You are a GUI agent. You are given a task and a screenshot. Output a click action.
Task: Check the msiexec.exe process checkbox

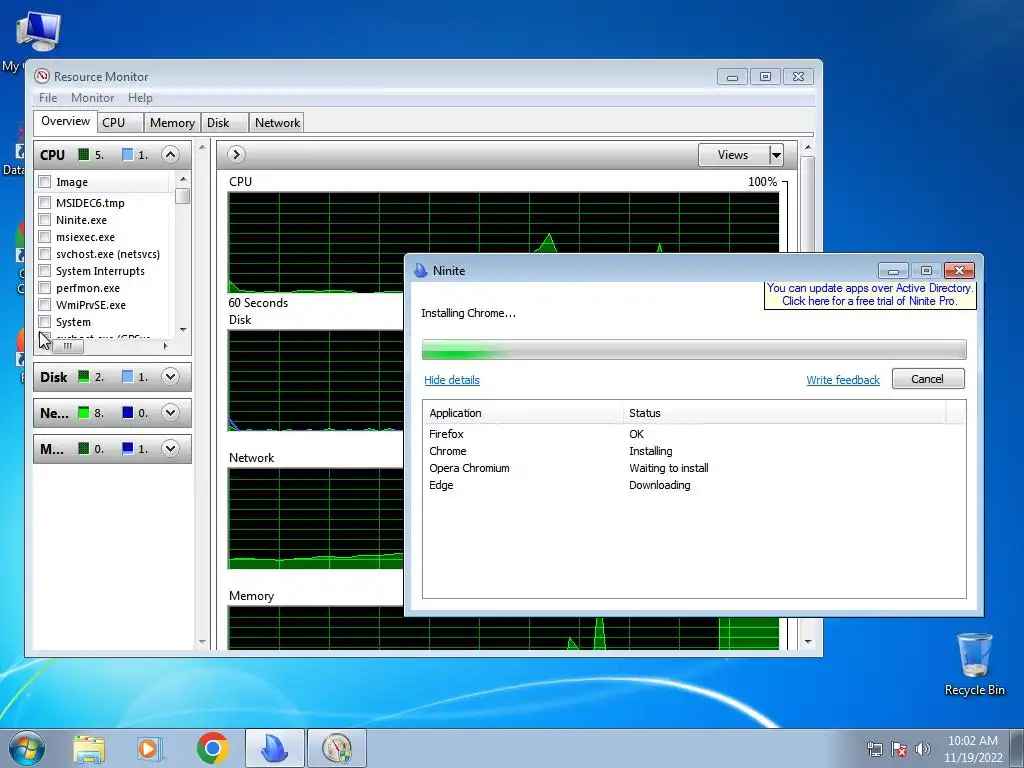(x=44, y=236)
